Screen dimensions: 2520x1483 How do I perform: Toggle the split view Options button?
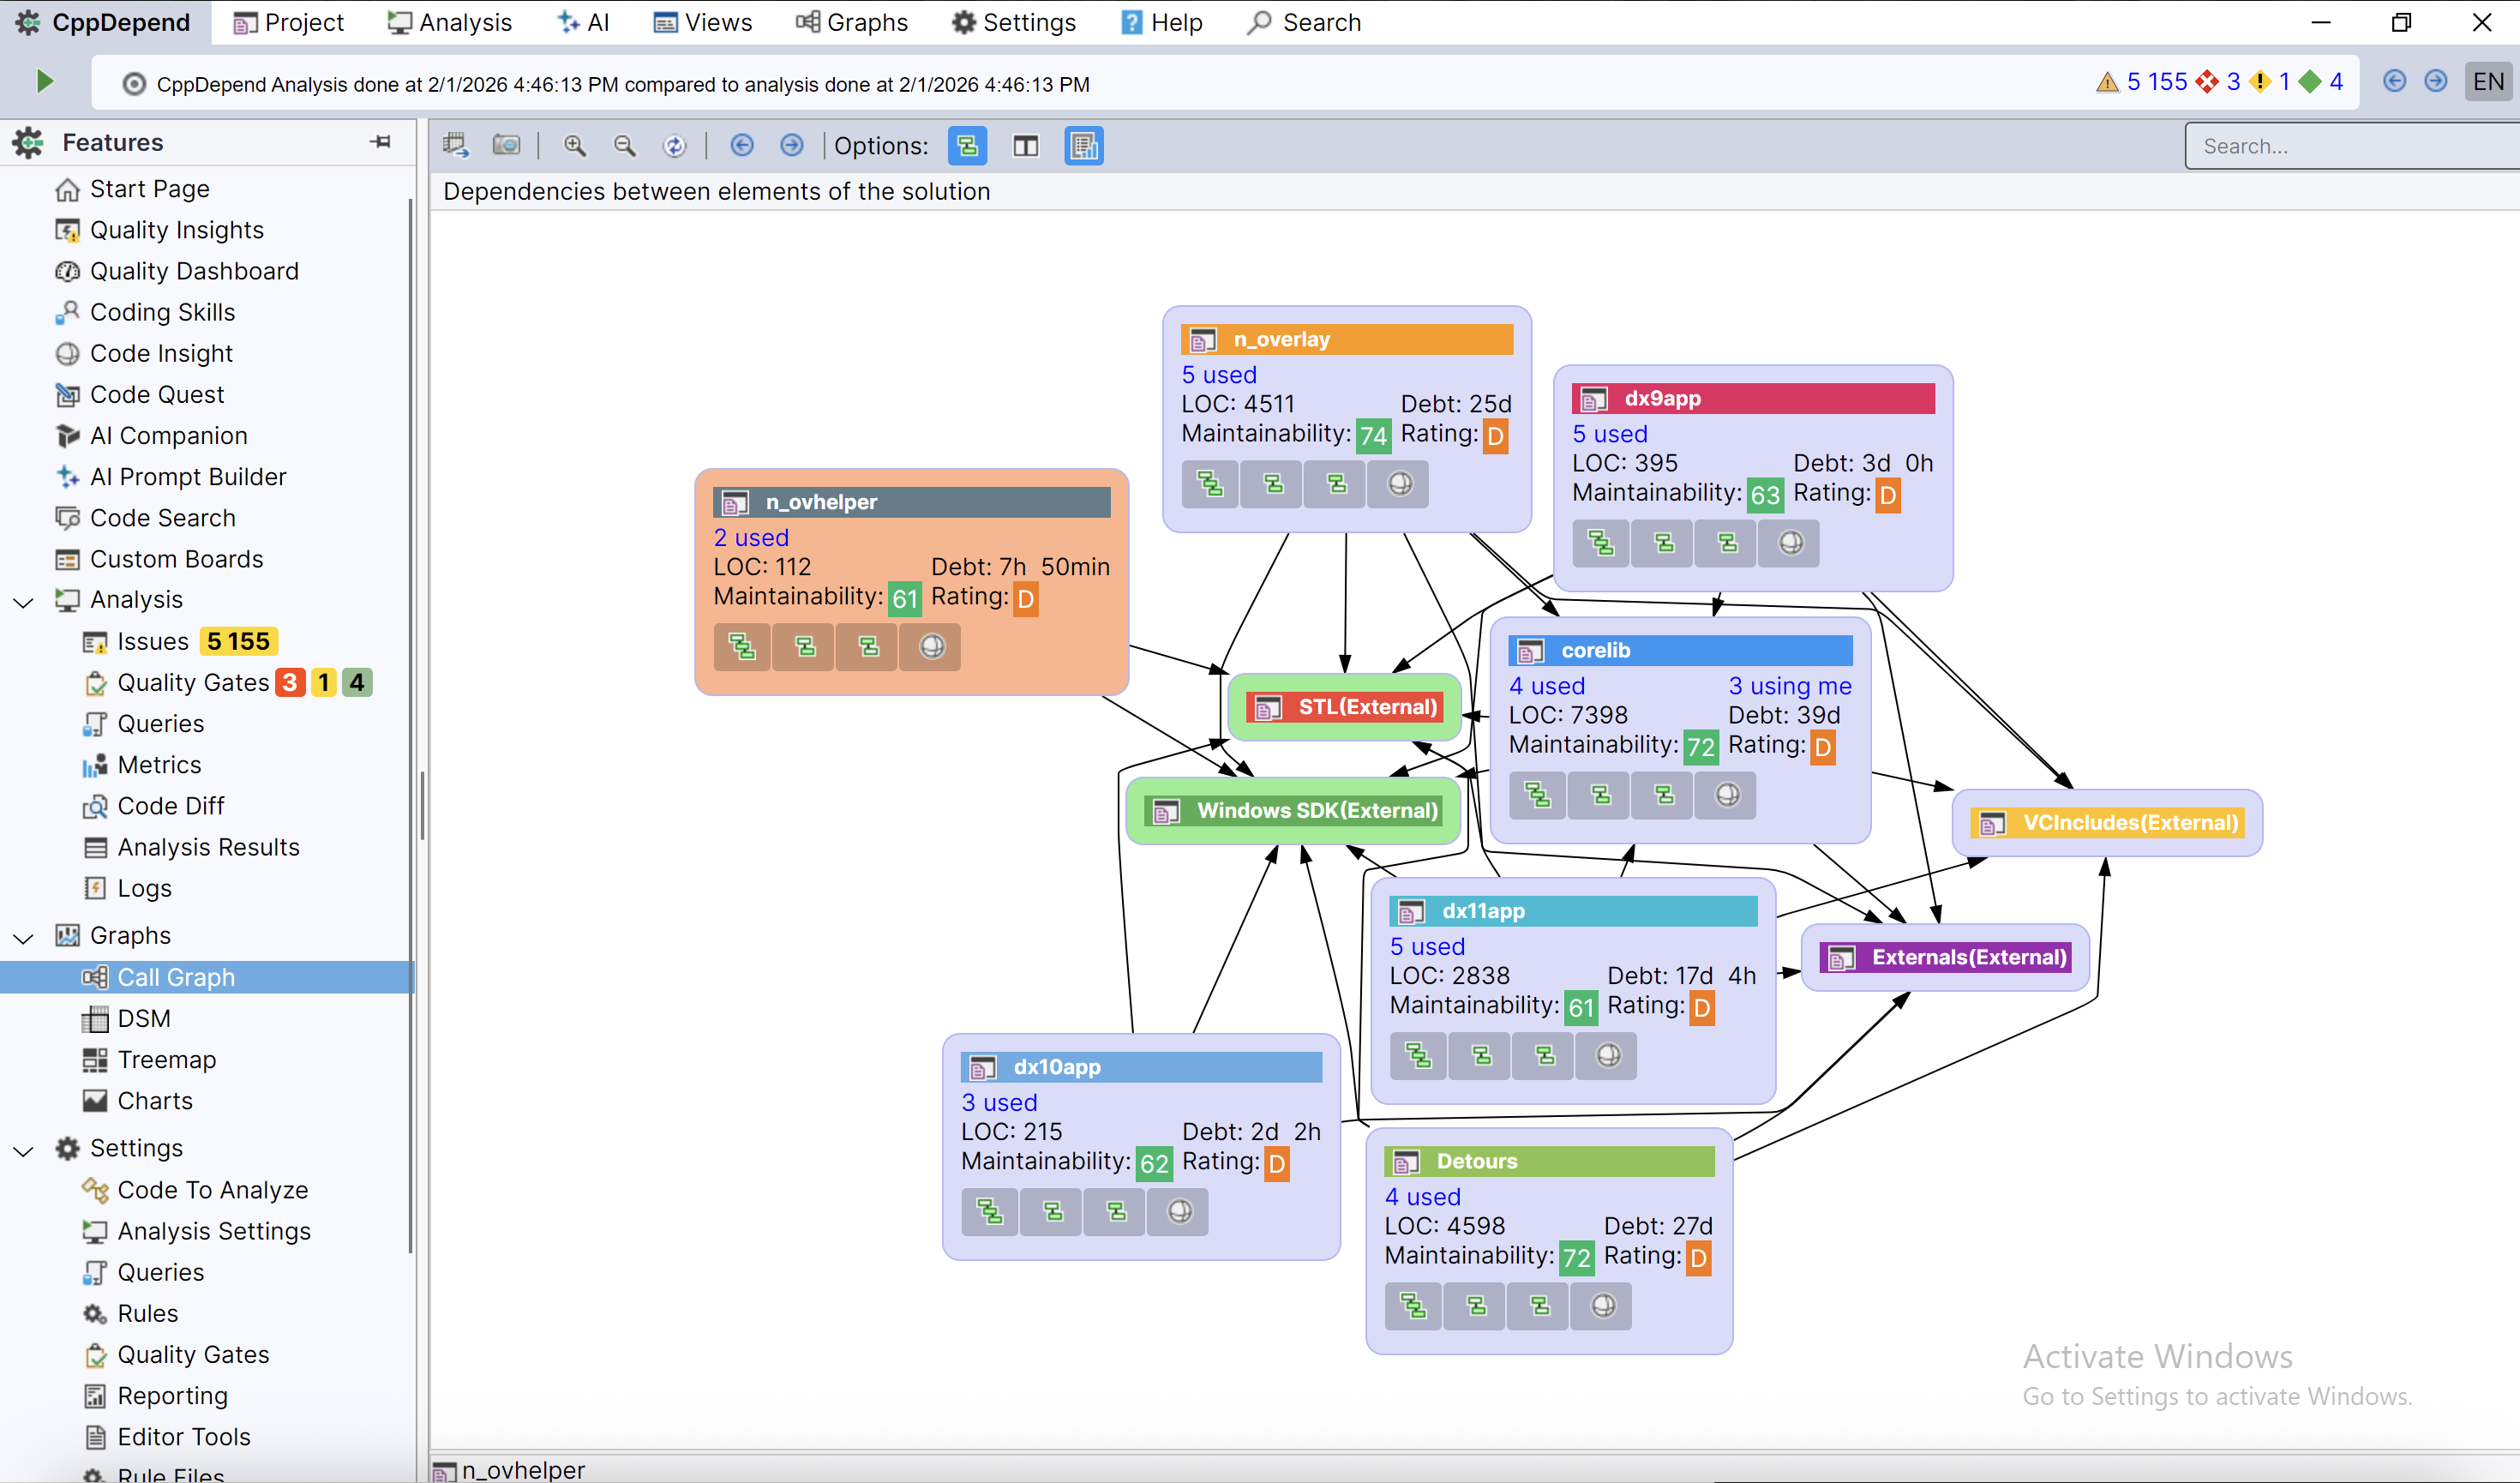[x=1026, y=145]
